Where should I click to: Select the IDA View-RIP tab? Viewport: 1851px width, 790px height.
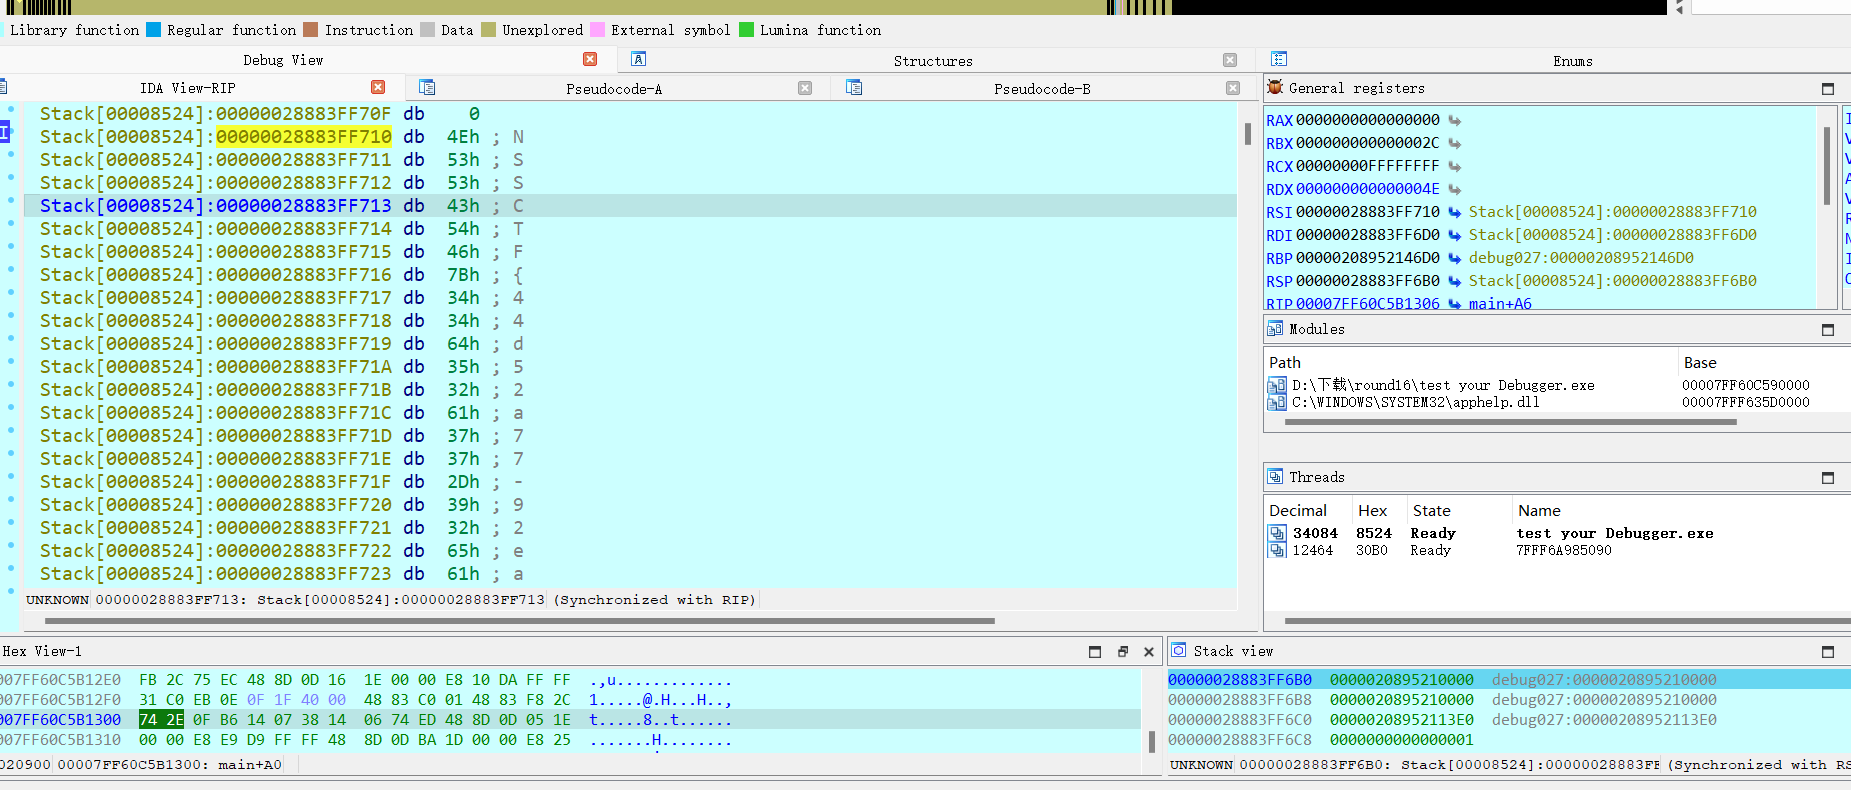click(187, 88)
